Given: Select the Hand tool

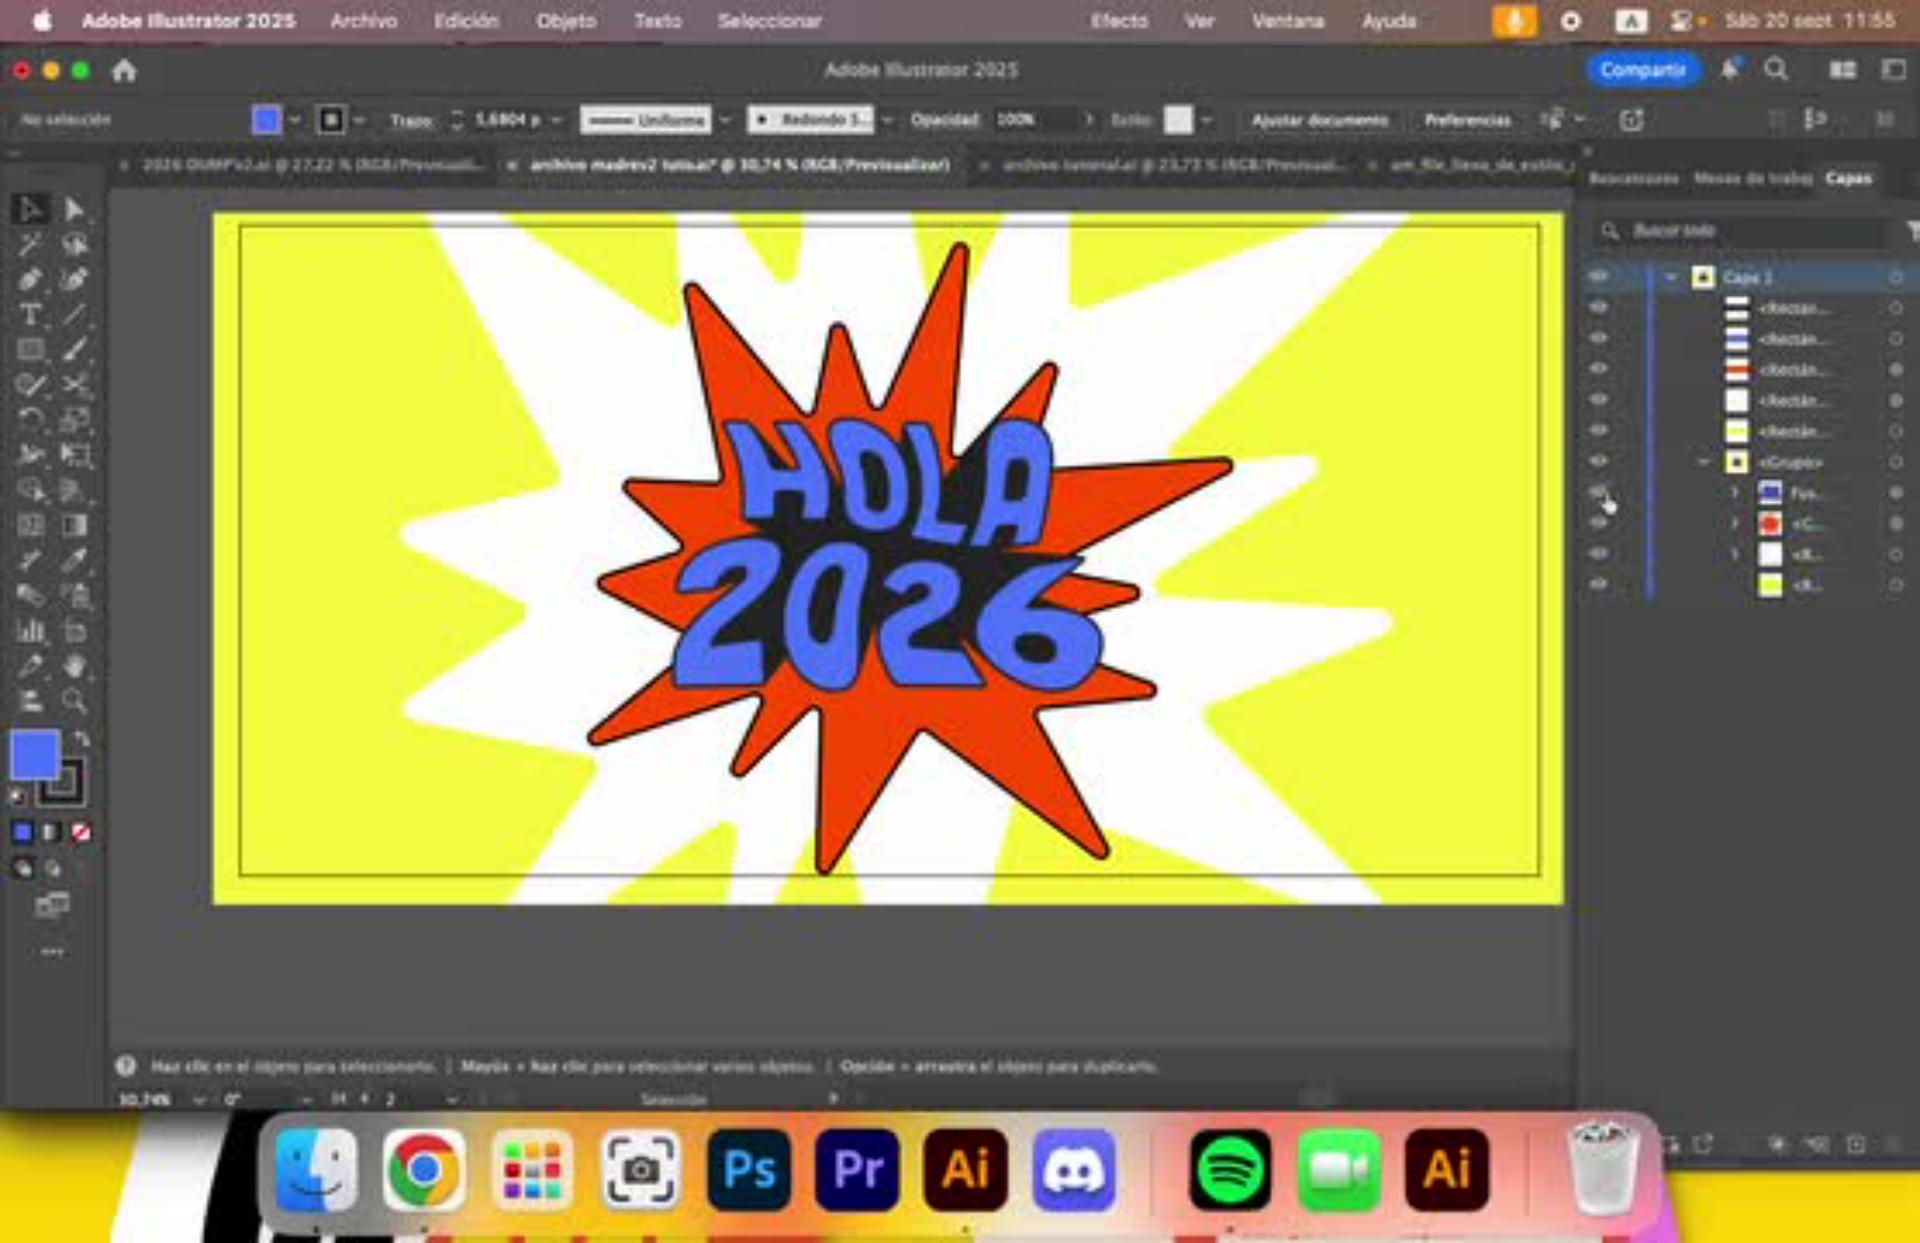Looking at the screenshot, I should point(74,665).
